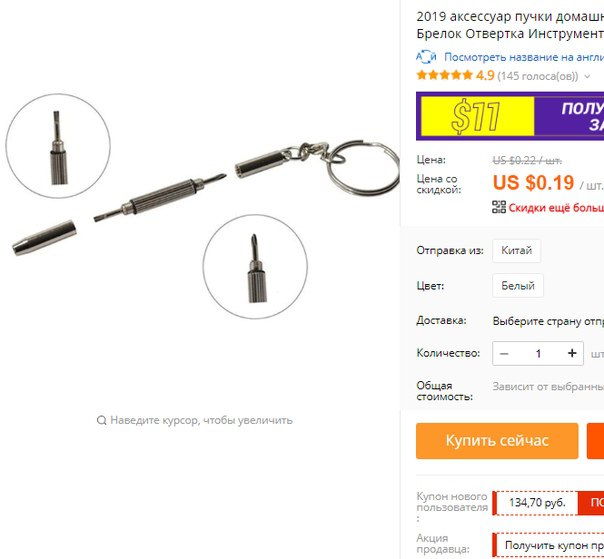Expand the rating details chevron
The image size is (604, 559).
click(x=587, y=76)
